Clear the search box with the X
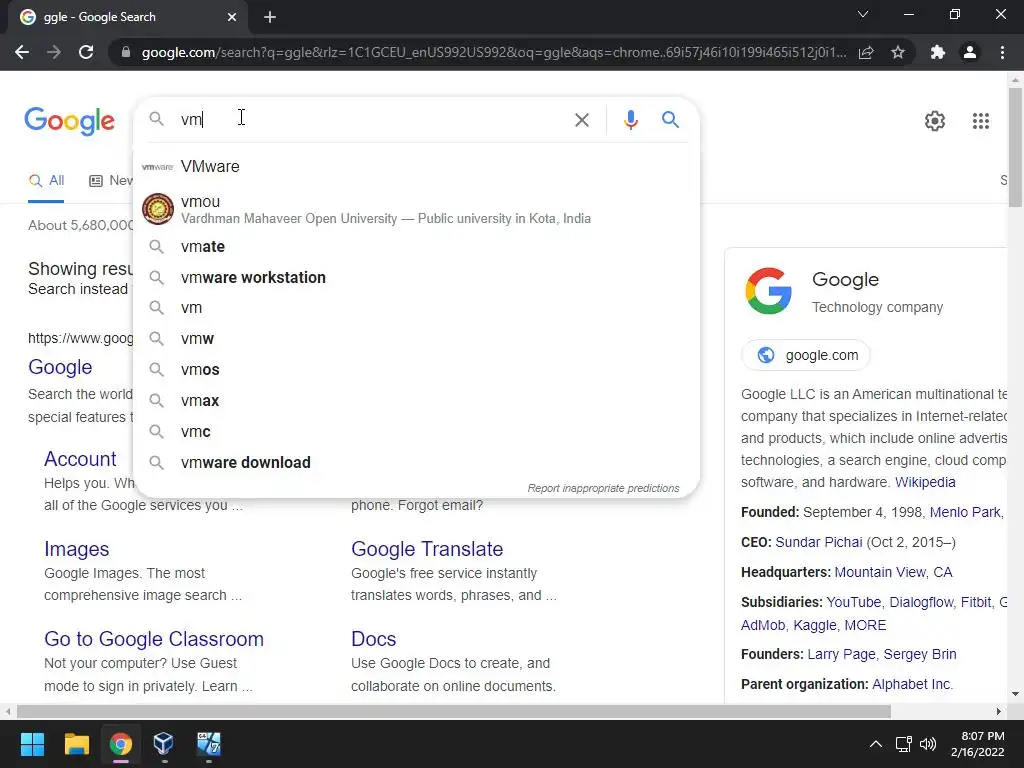Viewport: 1024px width, 768px height. tap(582, 120)
